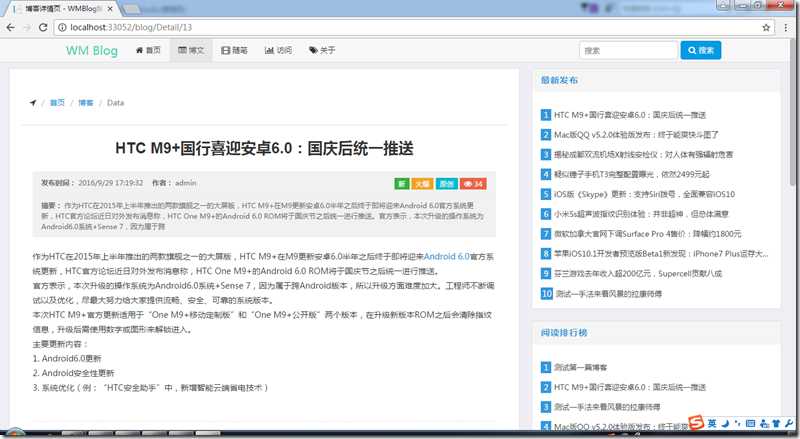Open latest post 1 about HTC M9+

(630, 115)
